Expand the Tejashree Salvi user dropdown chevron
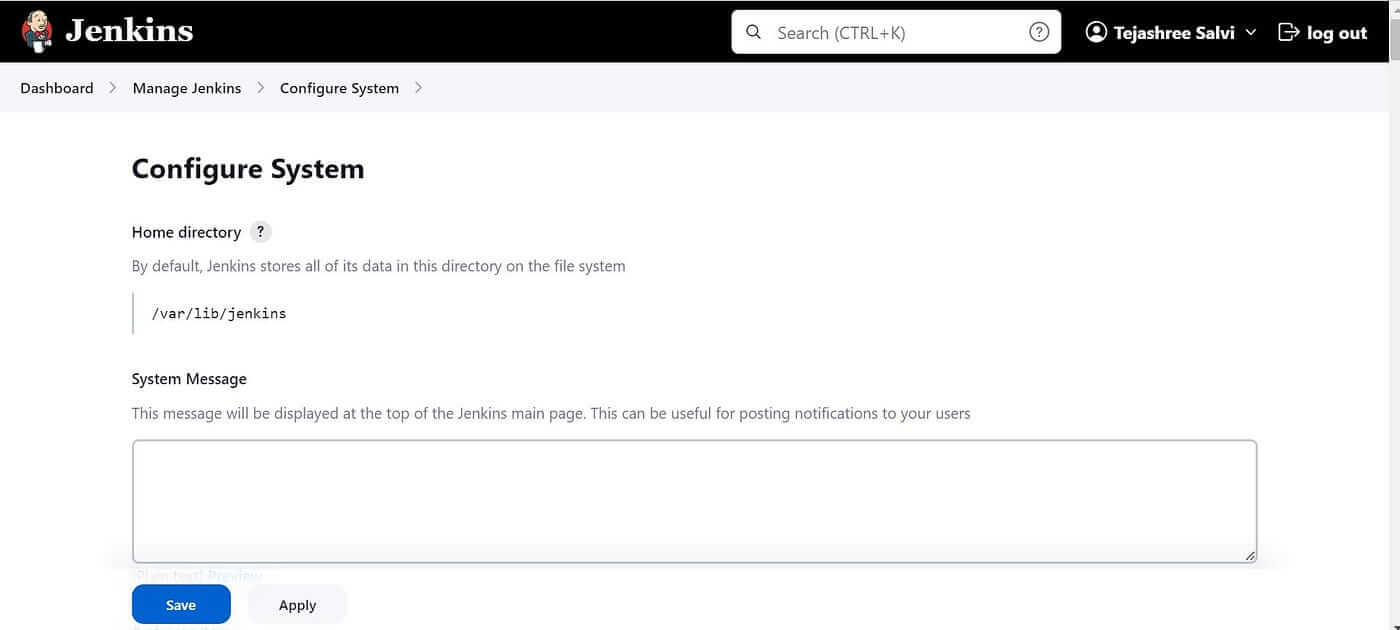Image resolution: width=1400 pixels, height=630 pixels. point(1250,33)
